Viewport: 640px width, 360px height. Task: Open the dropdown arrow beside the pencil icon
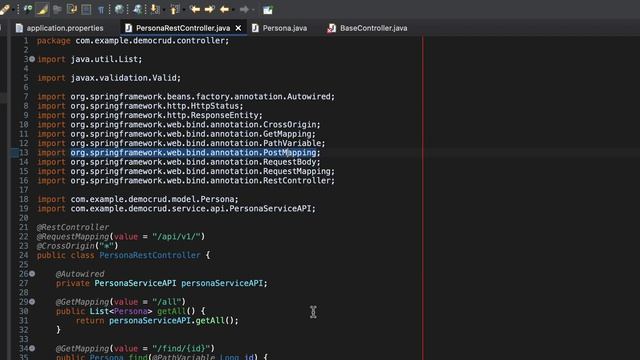click(x=13, y=10)
